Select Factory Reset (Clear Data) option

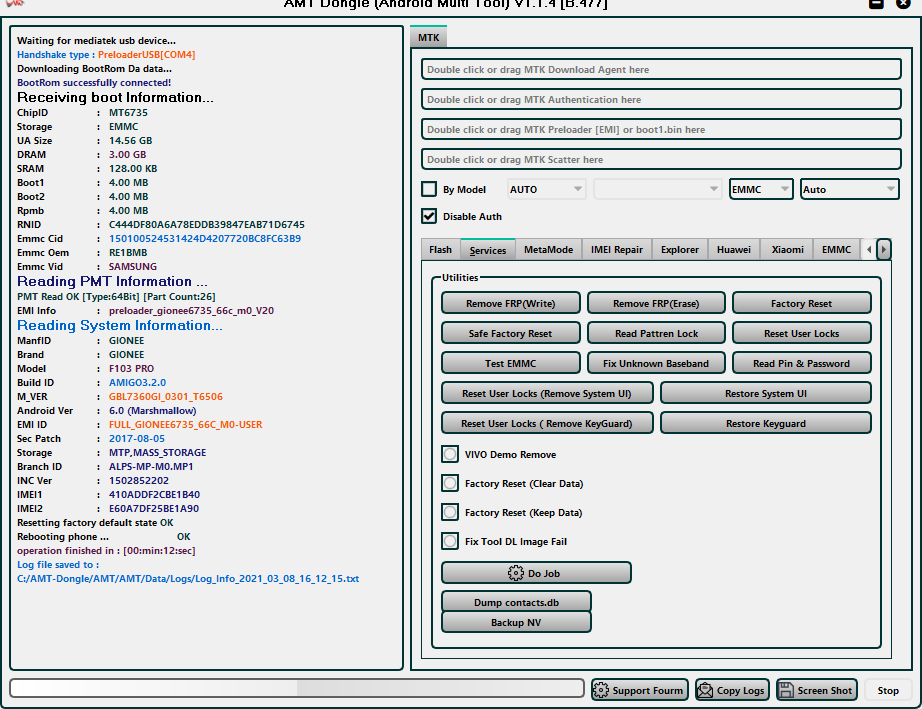(450, 483)
